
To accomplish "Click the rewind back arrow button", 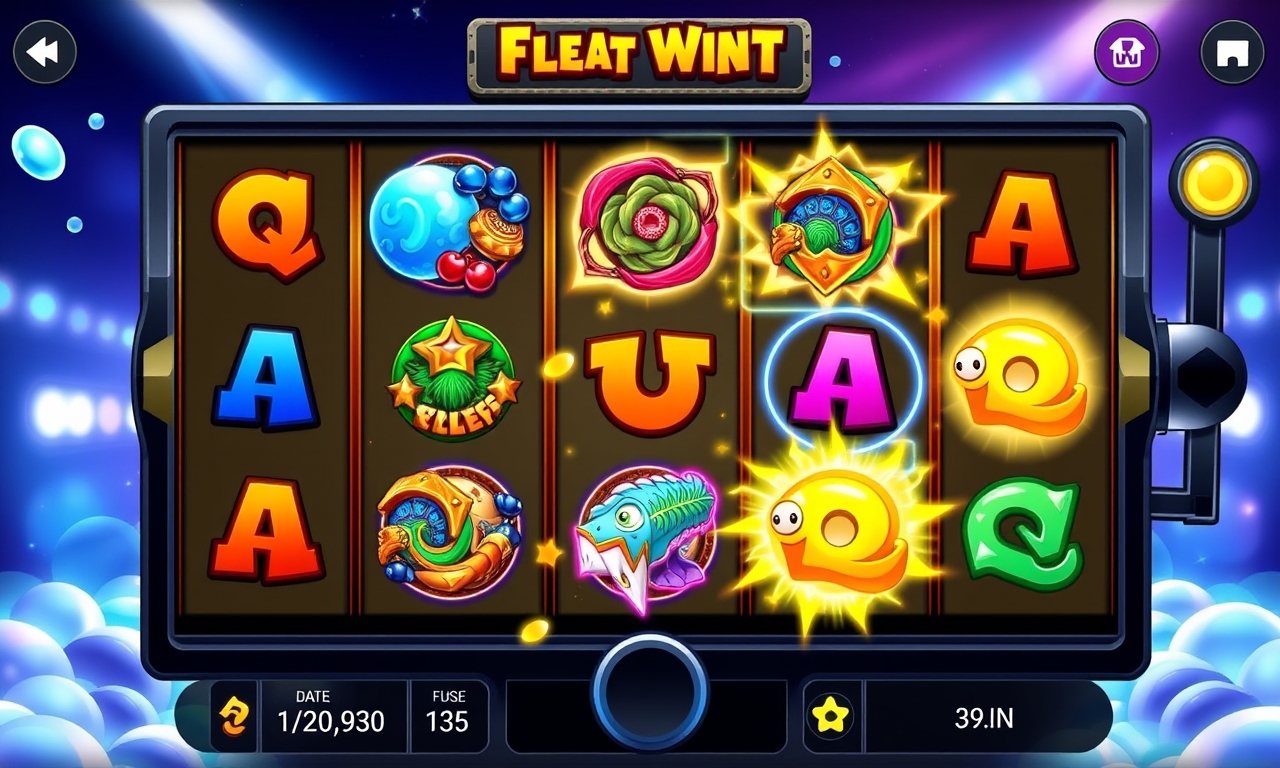I will coord(44,51).
